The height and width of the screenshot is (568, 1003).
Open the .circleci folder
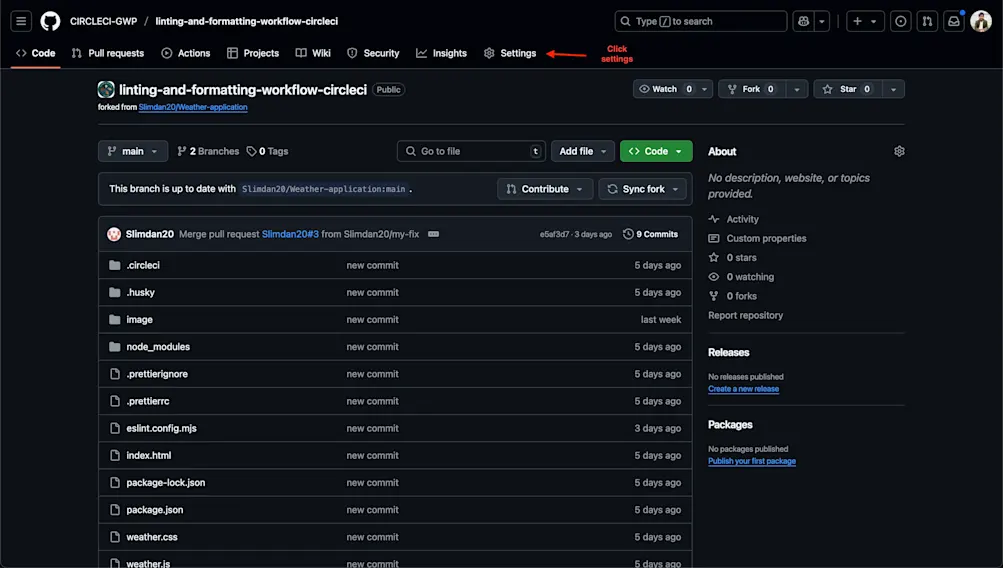(143, 265)
